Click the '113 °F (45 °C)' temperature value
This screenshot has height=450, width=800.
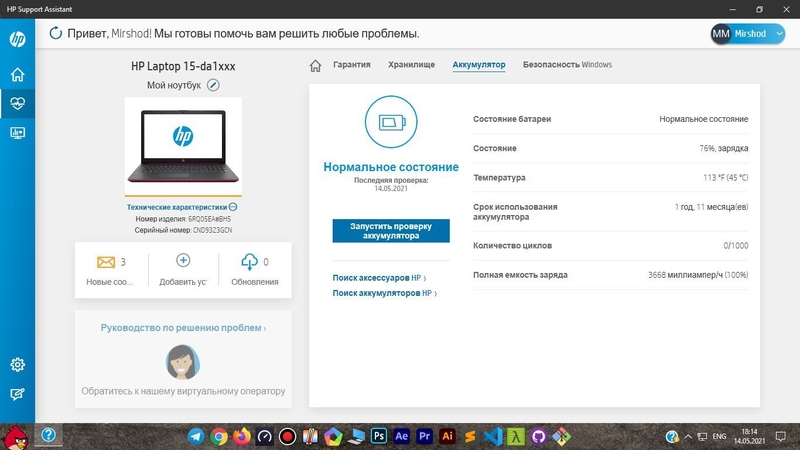click(726, 178)
